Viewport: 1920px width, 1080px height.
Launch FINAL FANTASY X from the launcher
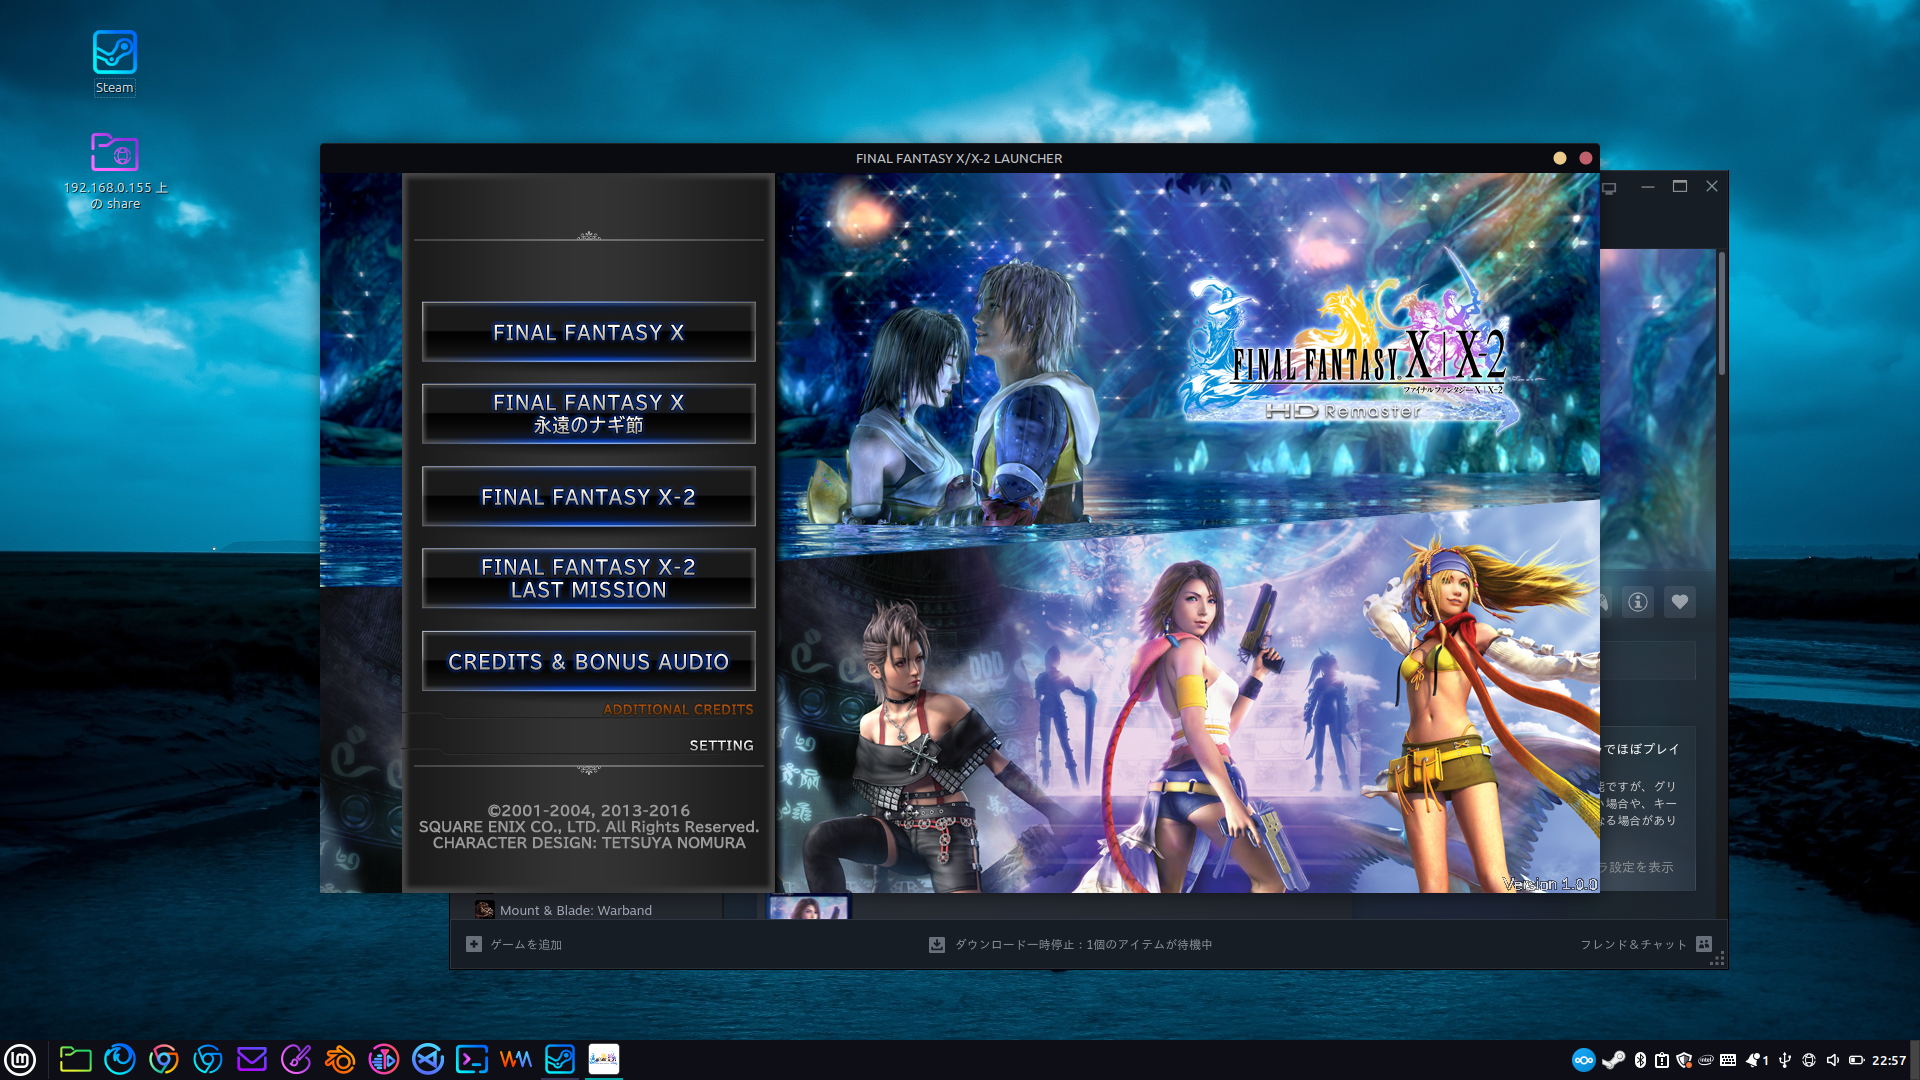pos(588,332)
